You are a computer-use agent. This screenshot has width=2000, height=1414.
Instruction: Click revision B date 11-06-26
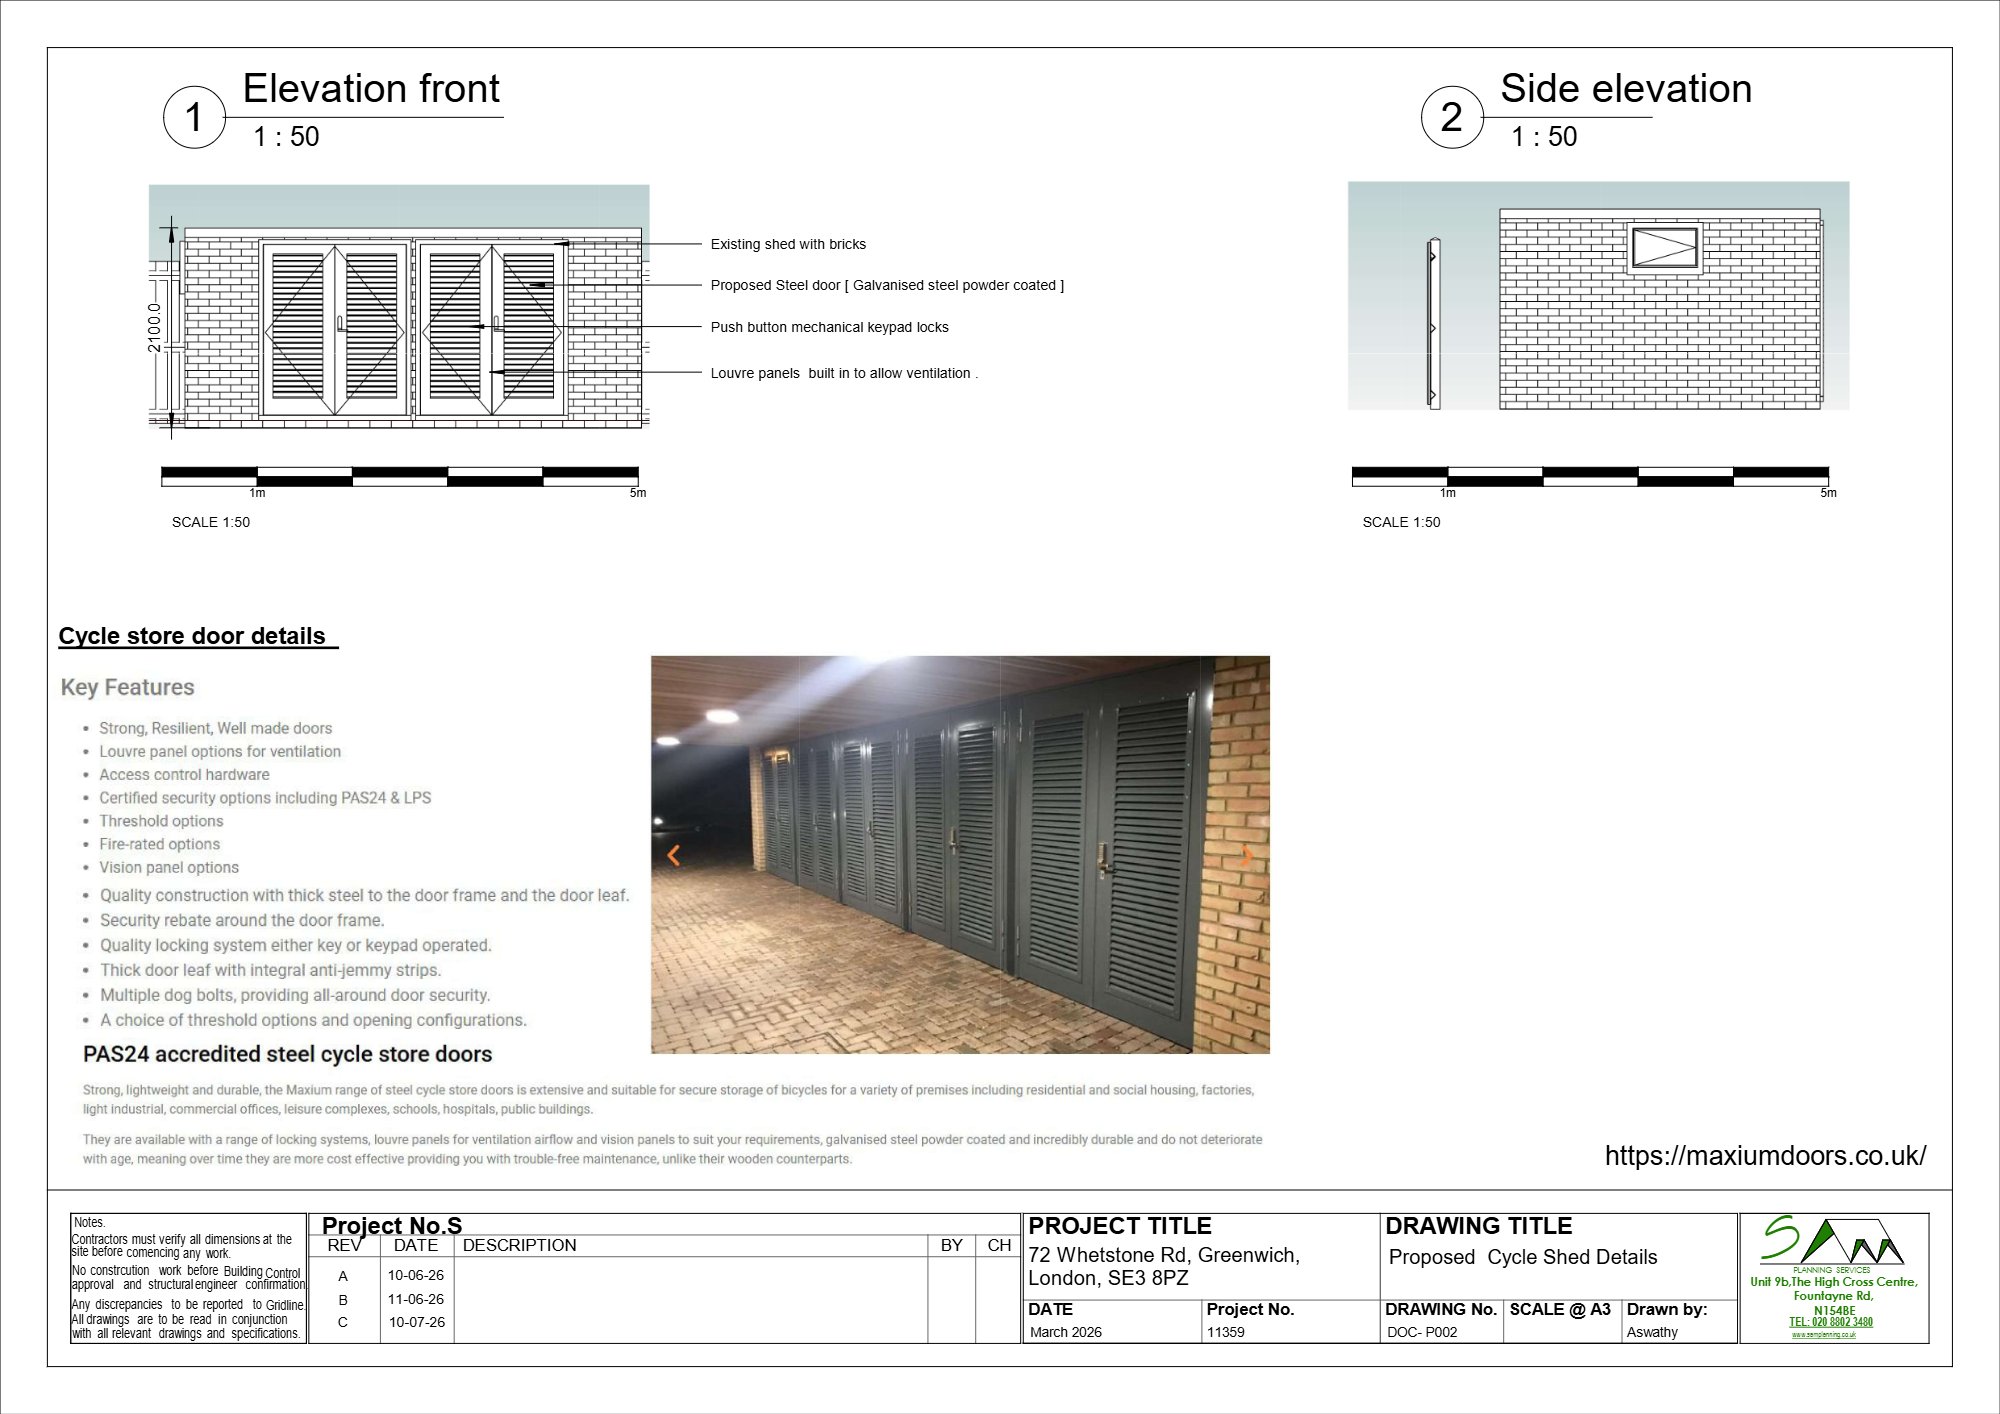click(x=416, y=1299)
